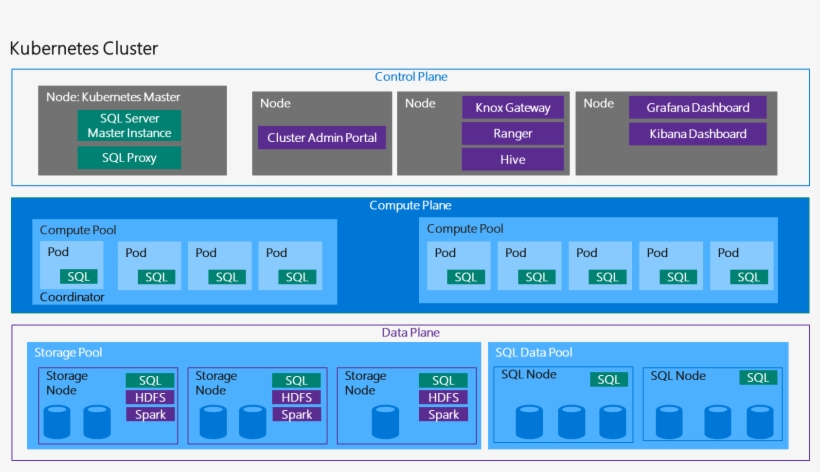Select the Ranger component box
This screenshot has height=472, width=820.
point(512,134)
